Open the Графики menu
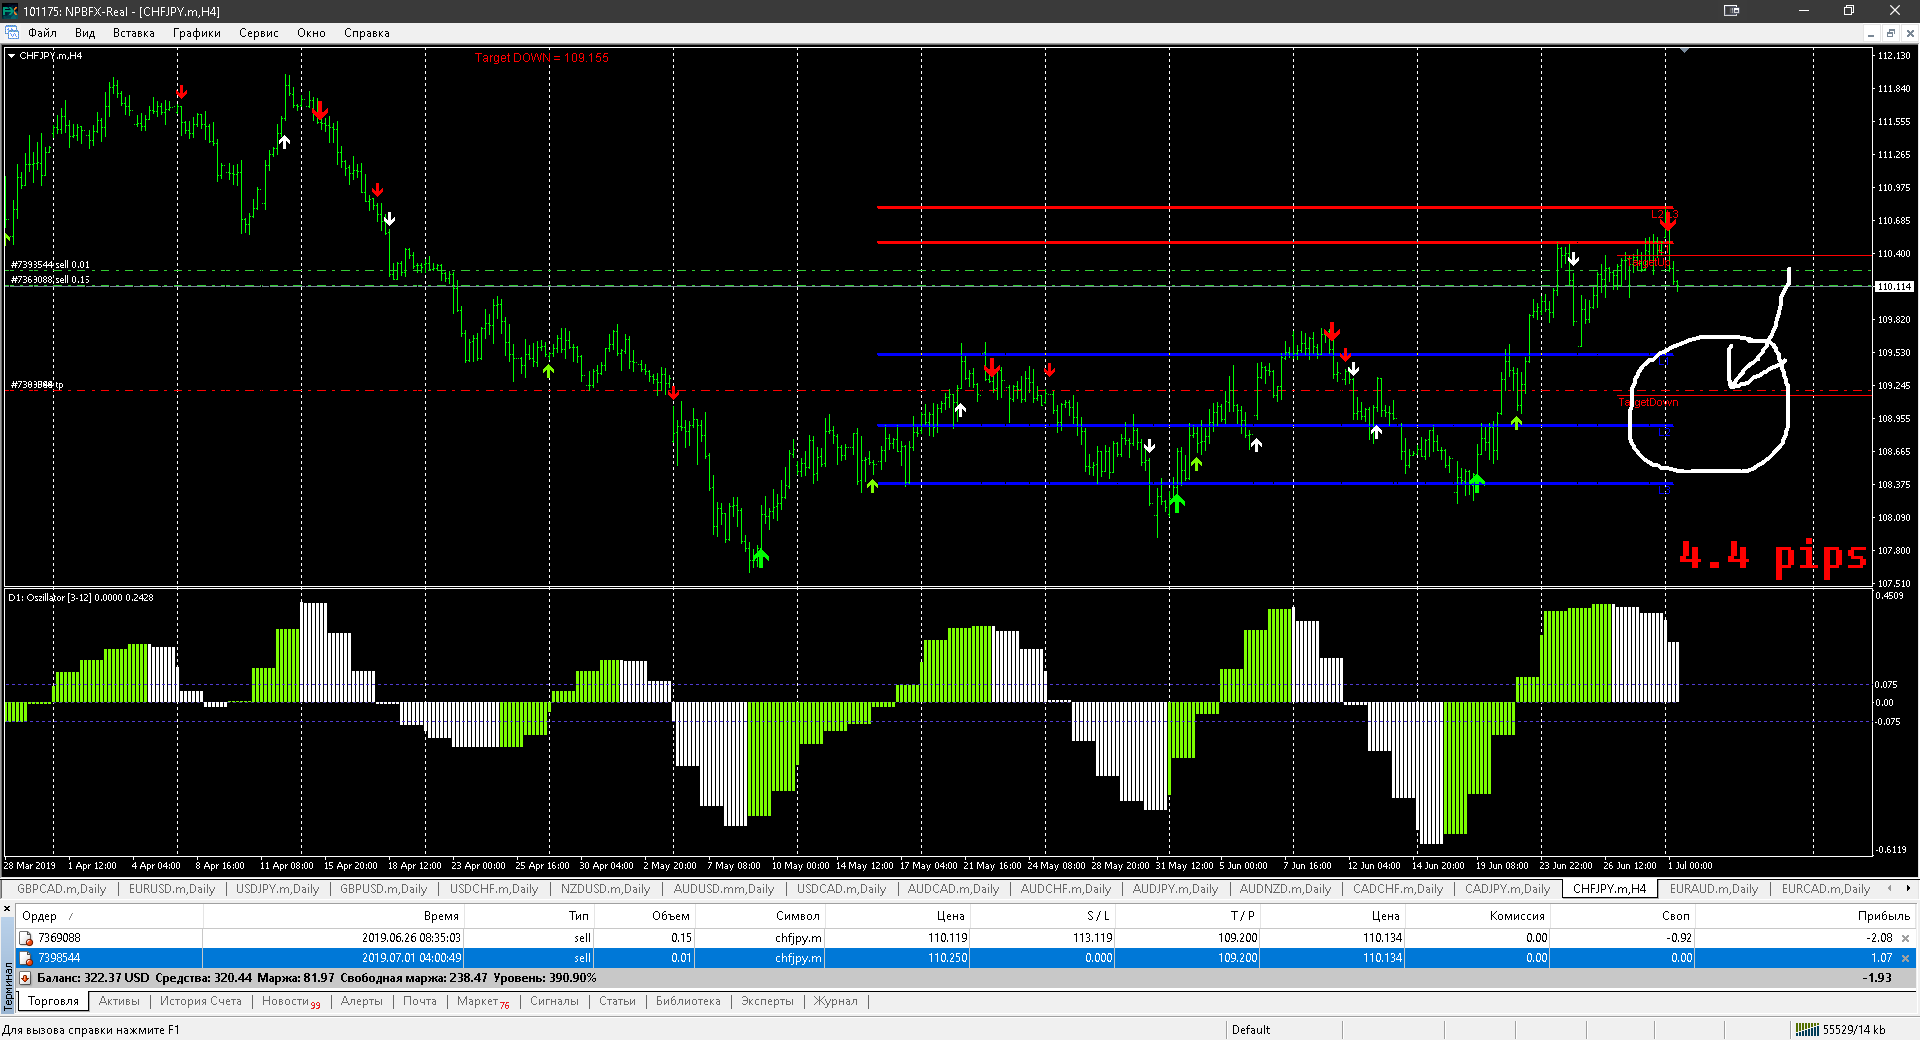The image size is (1920, 1040). 196,33
